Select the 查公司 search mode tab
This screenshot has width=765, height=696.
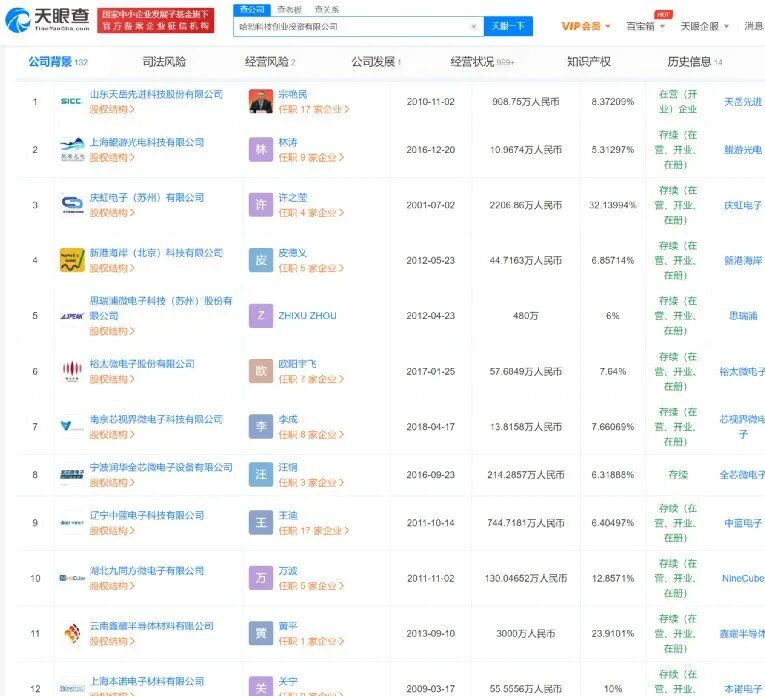[252, 9]
